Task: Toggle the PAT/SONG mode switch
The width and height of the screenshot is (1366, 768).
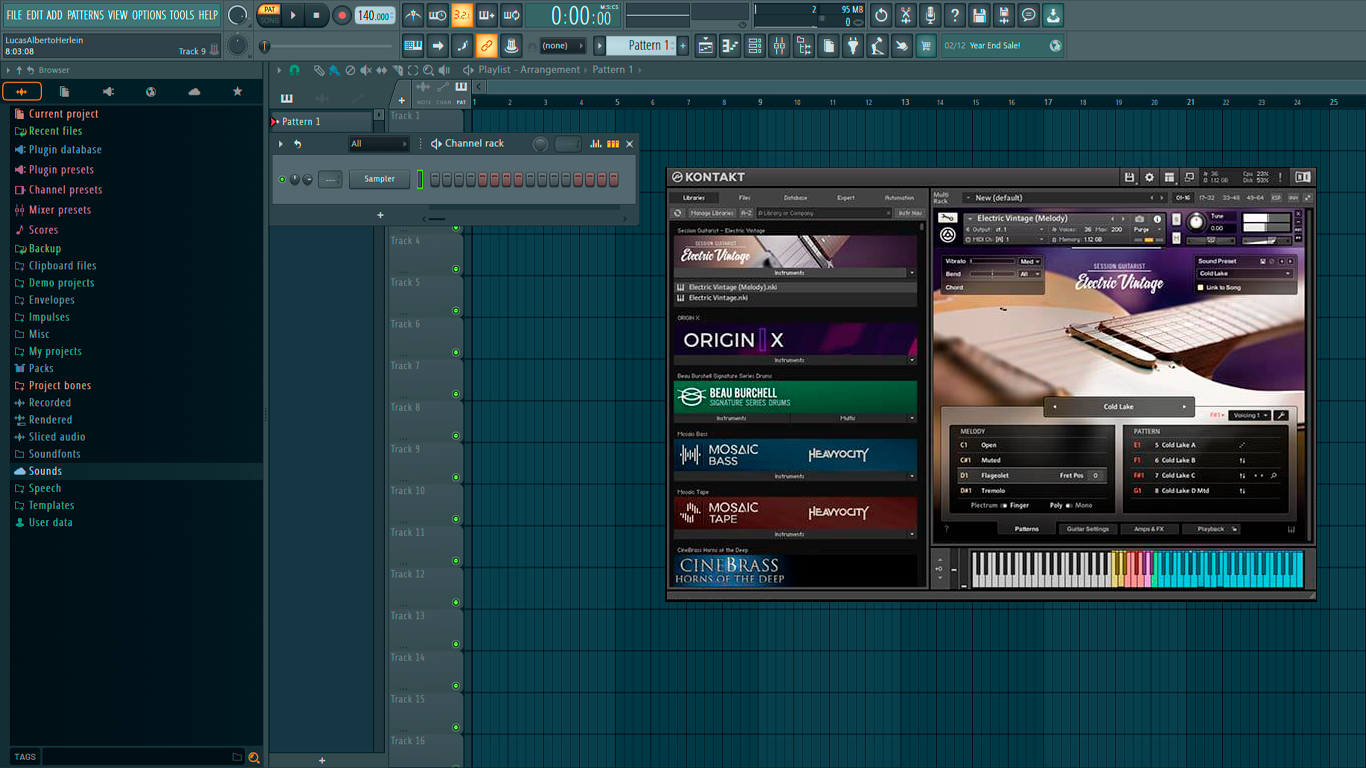Action: (269, 15)
